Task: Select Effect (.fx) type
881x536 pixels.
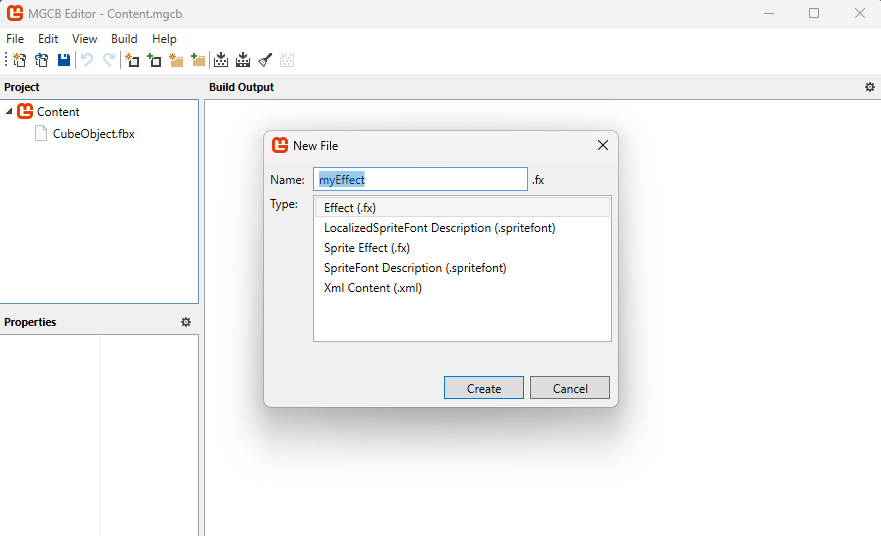Action: point(462,207)
